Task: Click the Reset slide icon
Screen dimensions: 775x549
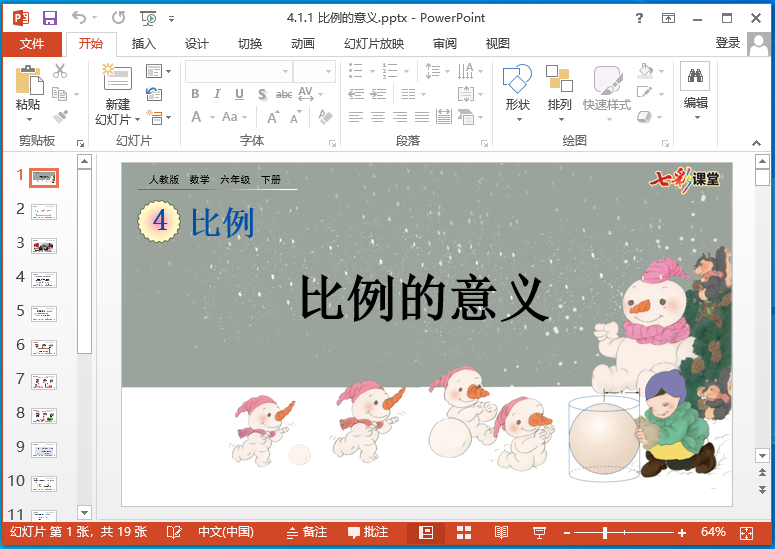Action: (154, 94)
